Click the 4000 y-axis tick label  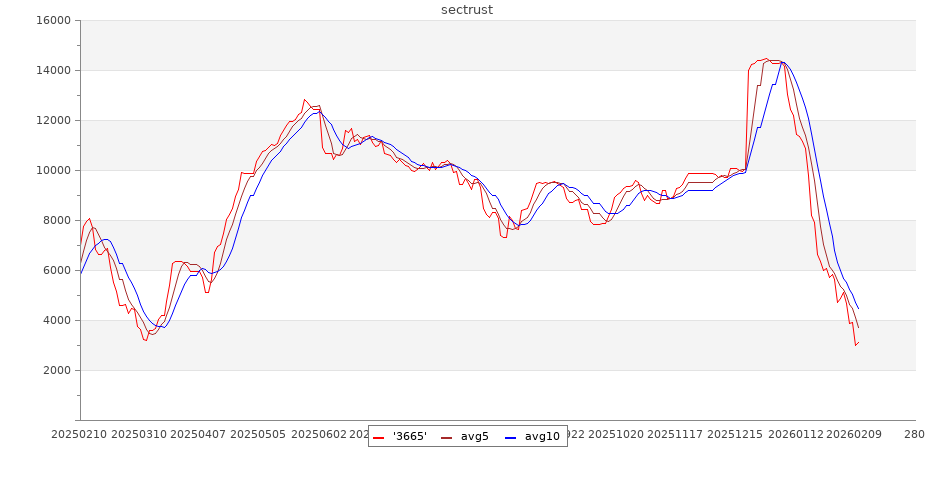(x=55, y=320)
